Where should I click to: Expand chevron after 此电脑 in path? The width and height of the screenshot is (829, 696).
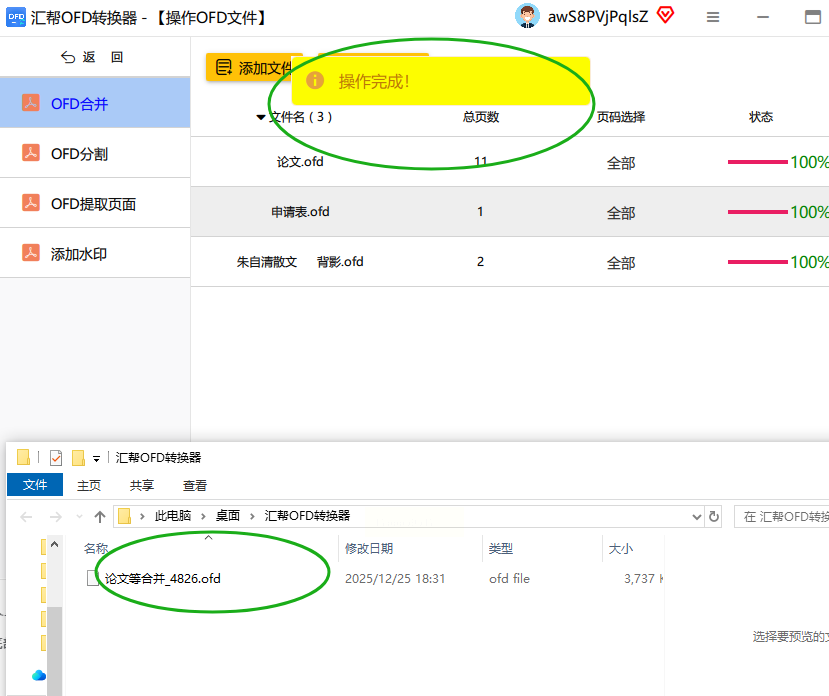click(x=203, y=516)
